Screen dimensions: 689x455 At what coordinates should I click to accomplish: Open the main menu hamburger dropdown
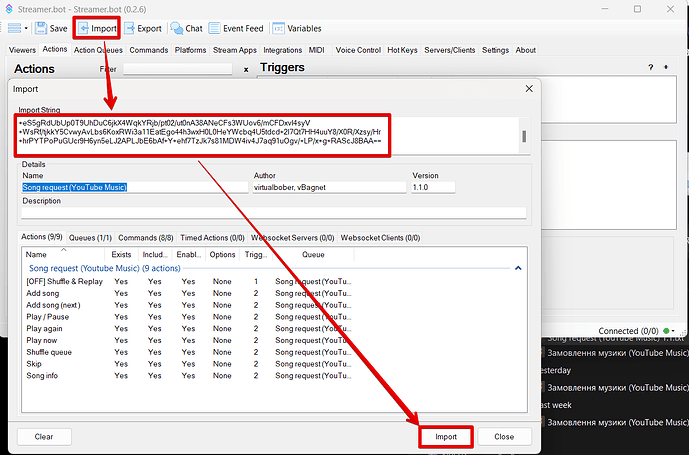pos(18,29)
